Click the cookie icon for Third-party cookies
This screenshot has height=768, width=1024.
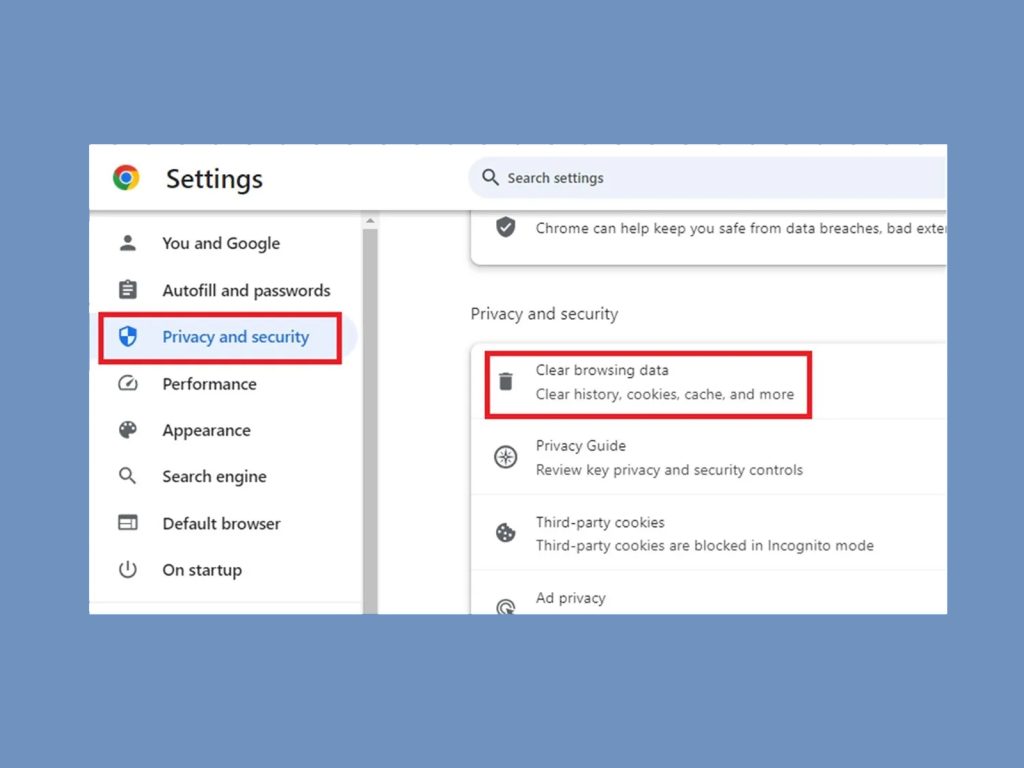505,533
